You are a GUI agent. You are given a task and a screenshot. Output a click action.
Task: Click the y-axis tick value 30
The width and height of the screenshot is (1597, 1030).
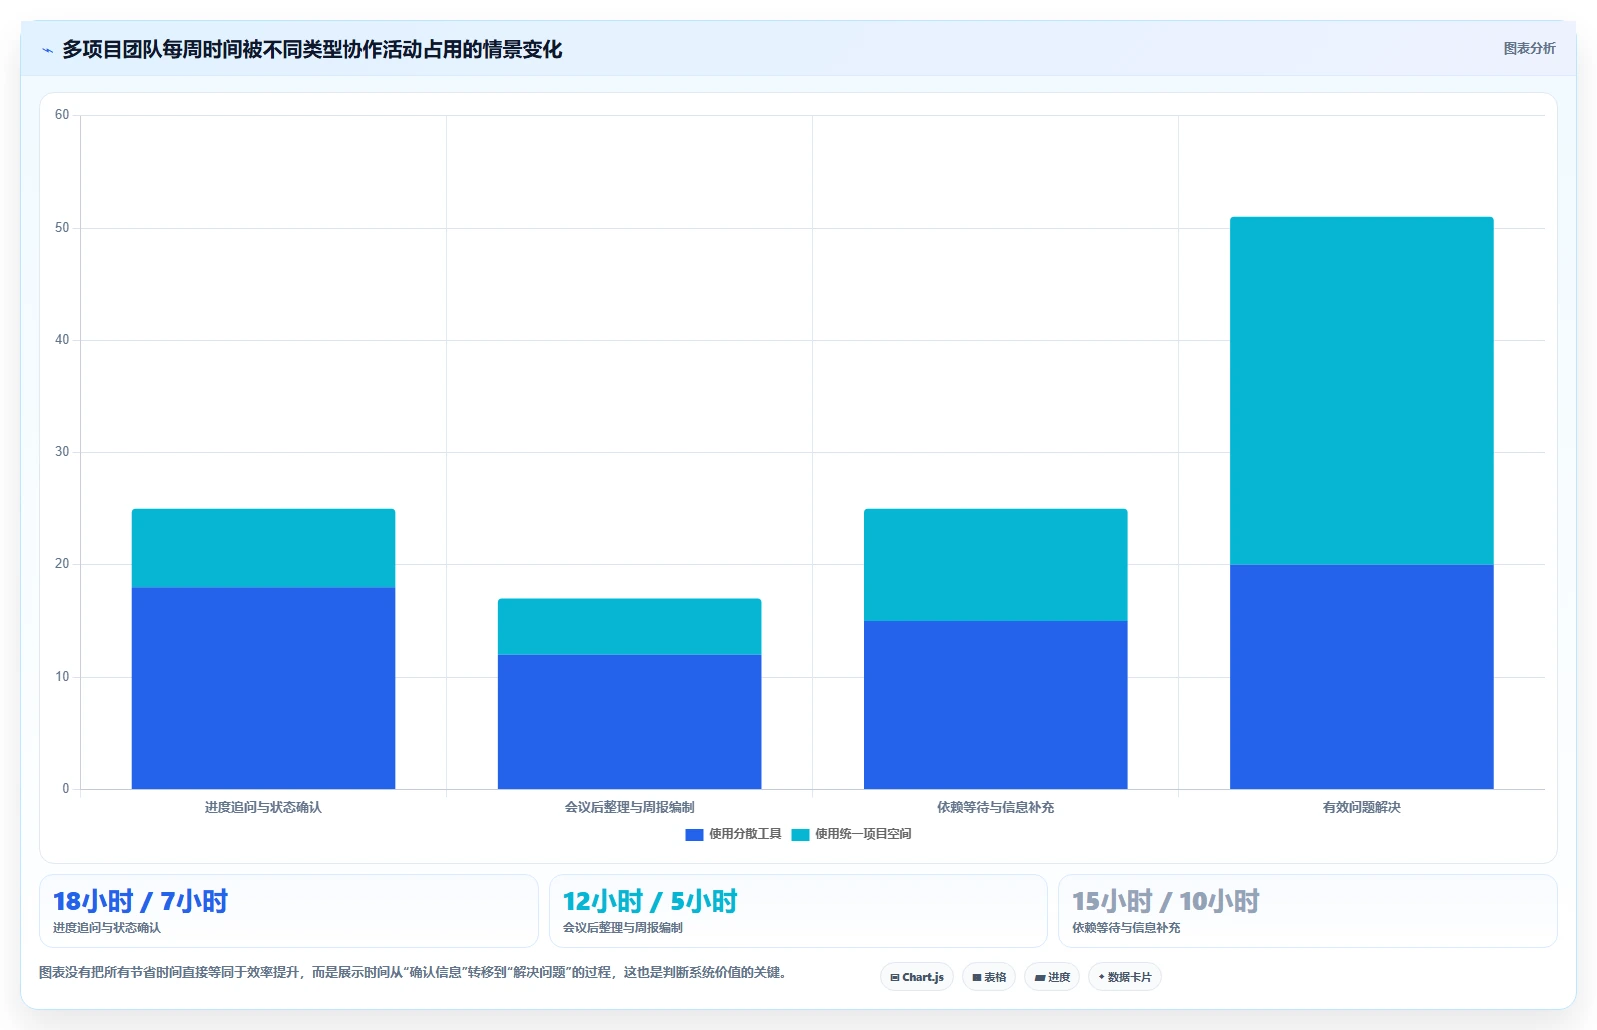62,452
